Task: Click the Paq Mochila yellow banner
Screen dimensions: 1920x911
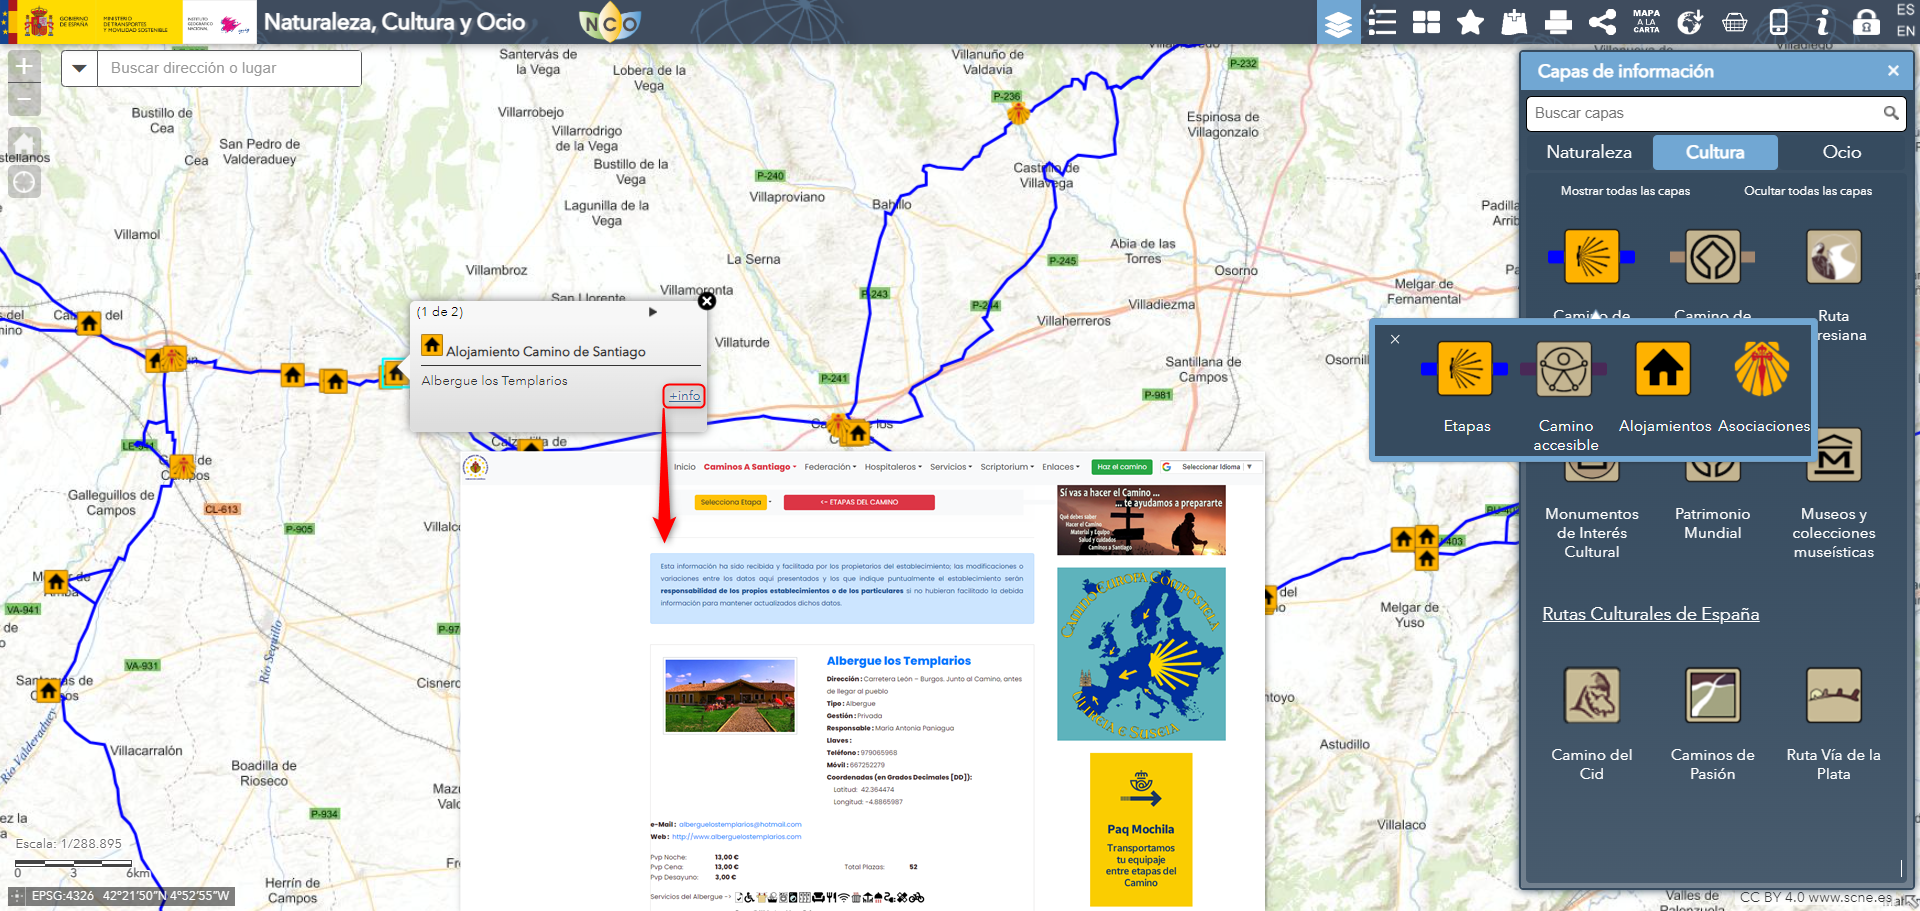Action: click(1141, 829)
